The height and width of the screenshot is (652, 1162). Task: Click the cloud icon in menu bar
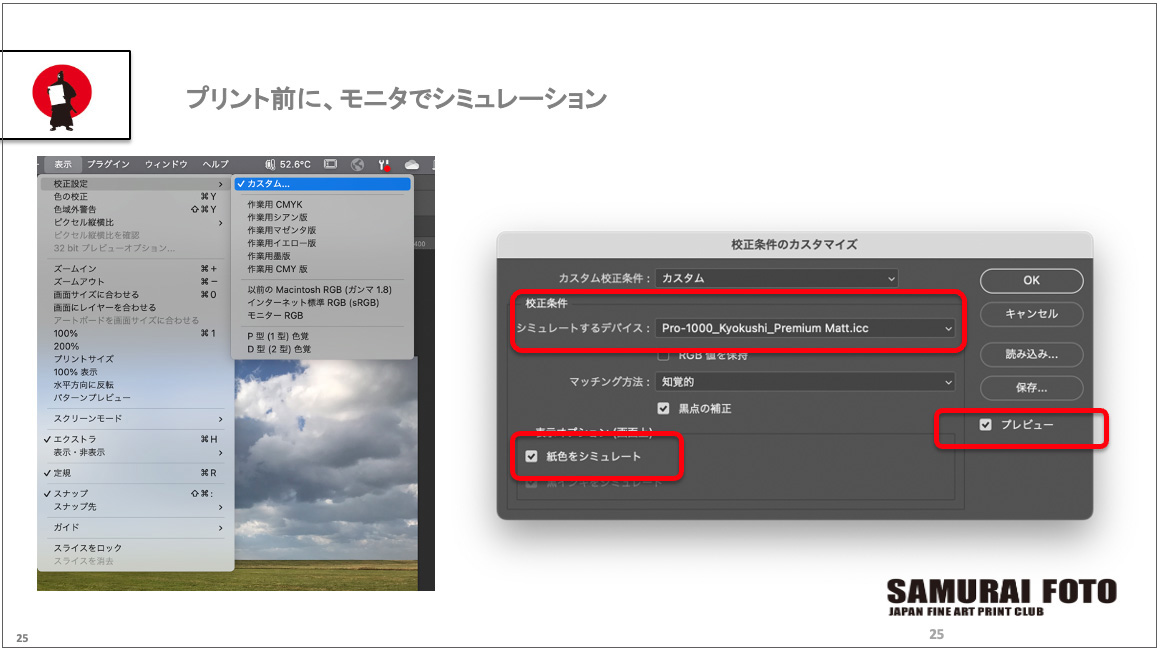(x=411, y=164)
